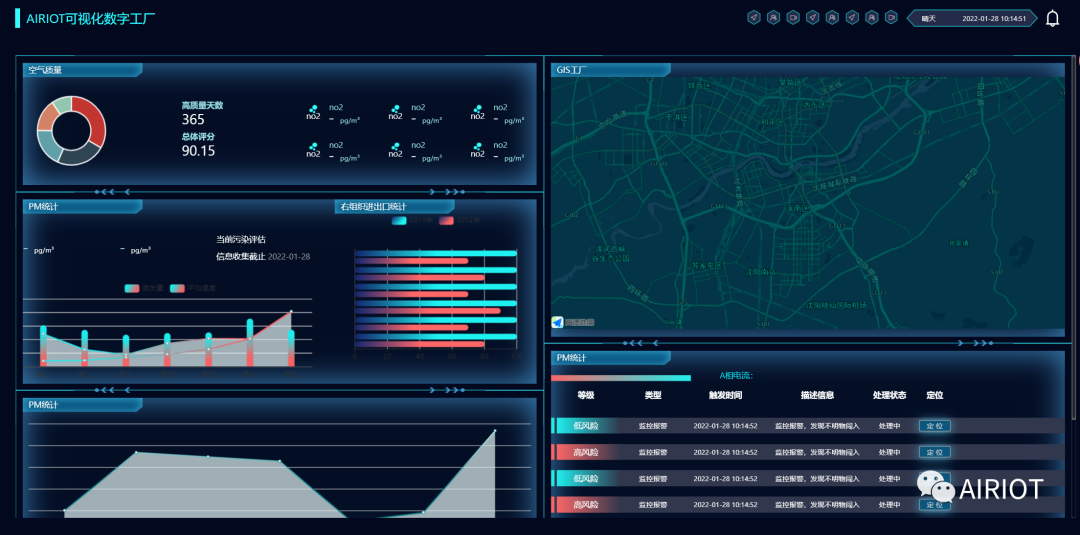Click the 等级 column header
This screenshot has width=1080, height=535.
pos(585,395)
